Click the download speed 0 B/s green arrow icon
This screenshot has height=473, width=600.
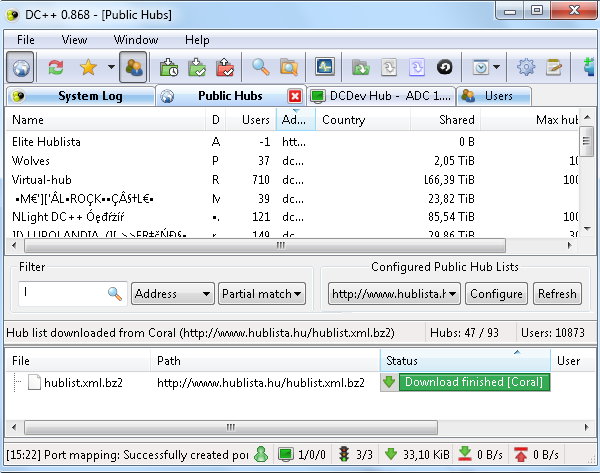pyautogui.click(x=465, y=454)
